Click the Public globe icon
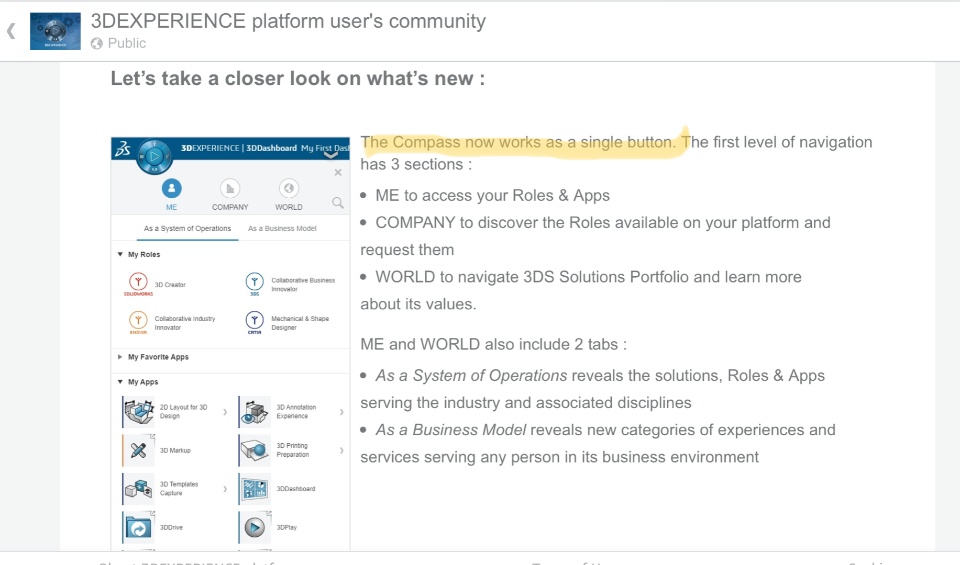Viewport: 960px width, 565px height. [x=97, y=43]
